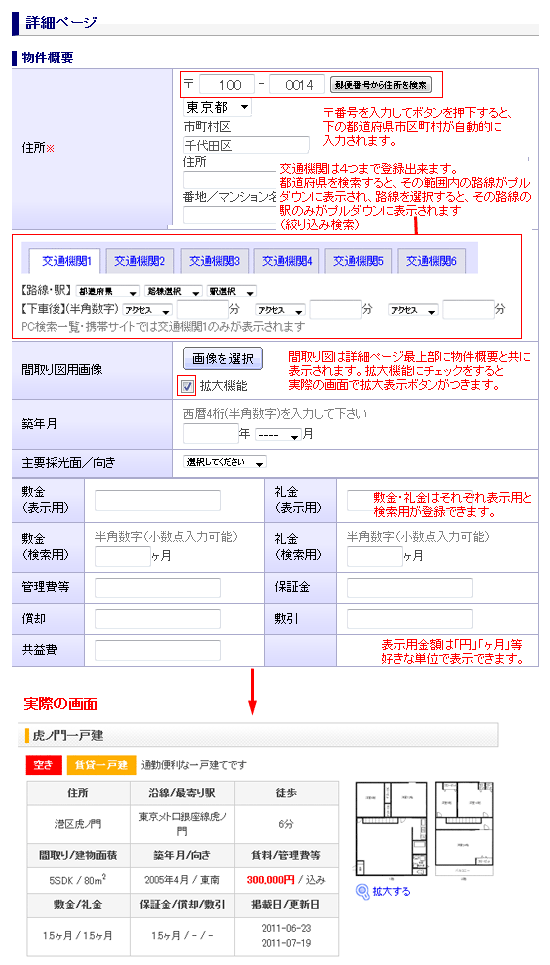The height and width of the screenshot is (965, 550).
Task: Open the first アクセス dropdown after 半角数字
Action: point(147,311)
